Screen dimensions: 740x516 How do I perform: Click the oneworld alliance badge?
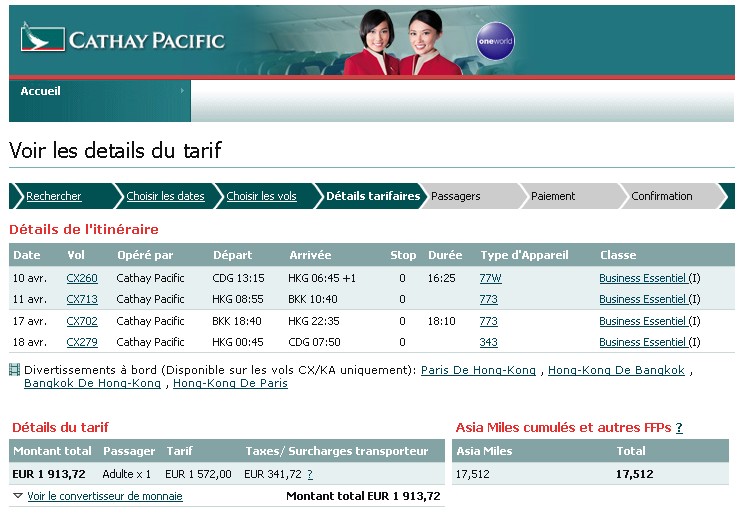pyautogui.click(x=496, y=42)
